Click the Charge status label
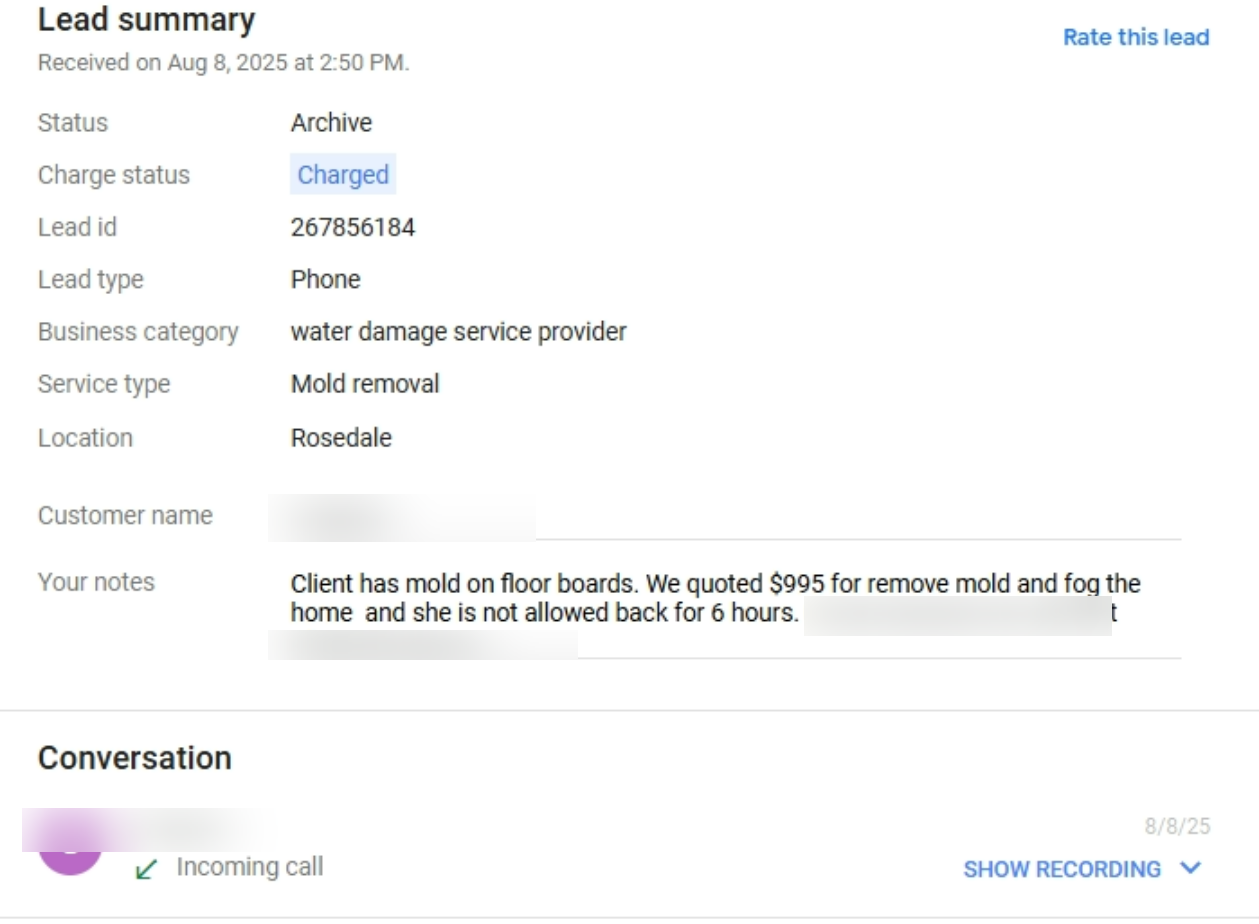 (x=113, y=175)
